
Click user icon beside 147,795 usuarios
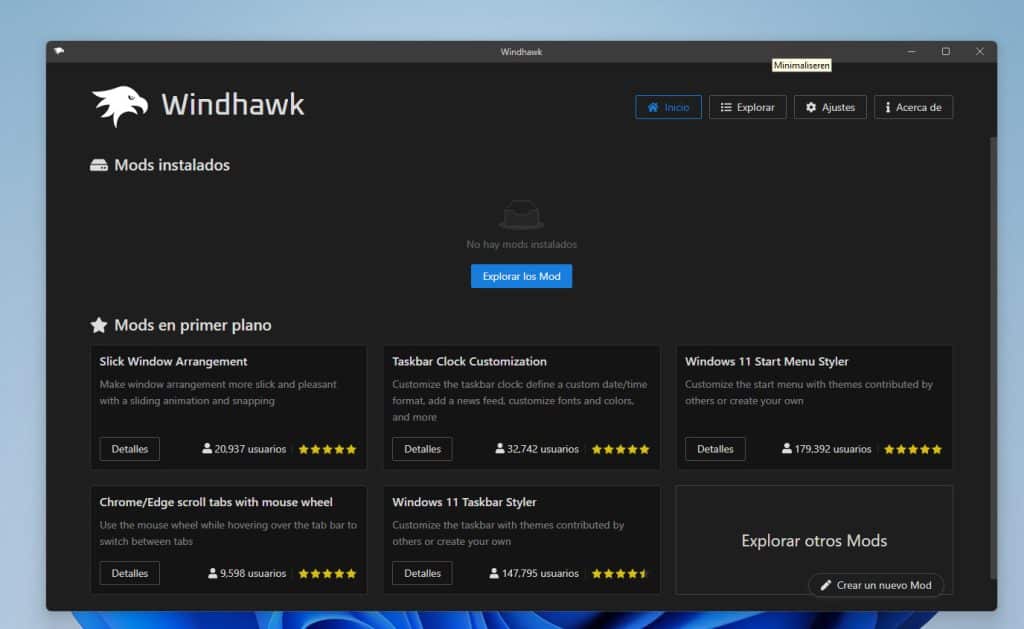click(x=494, y=573)
